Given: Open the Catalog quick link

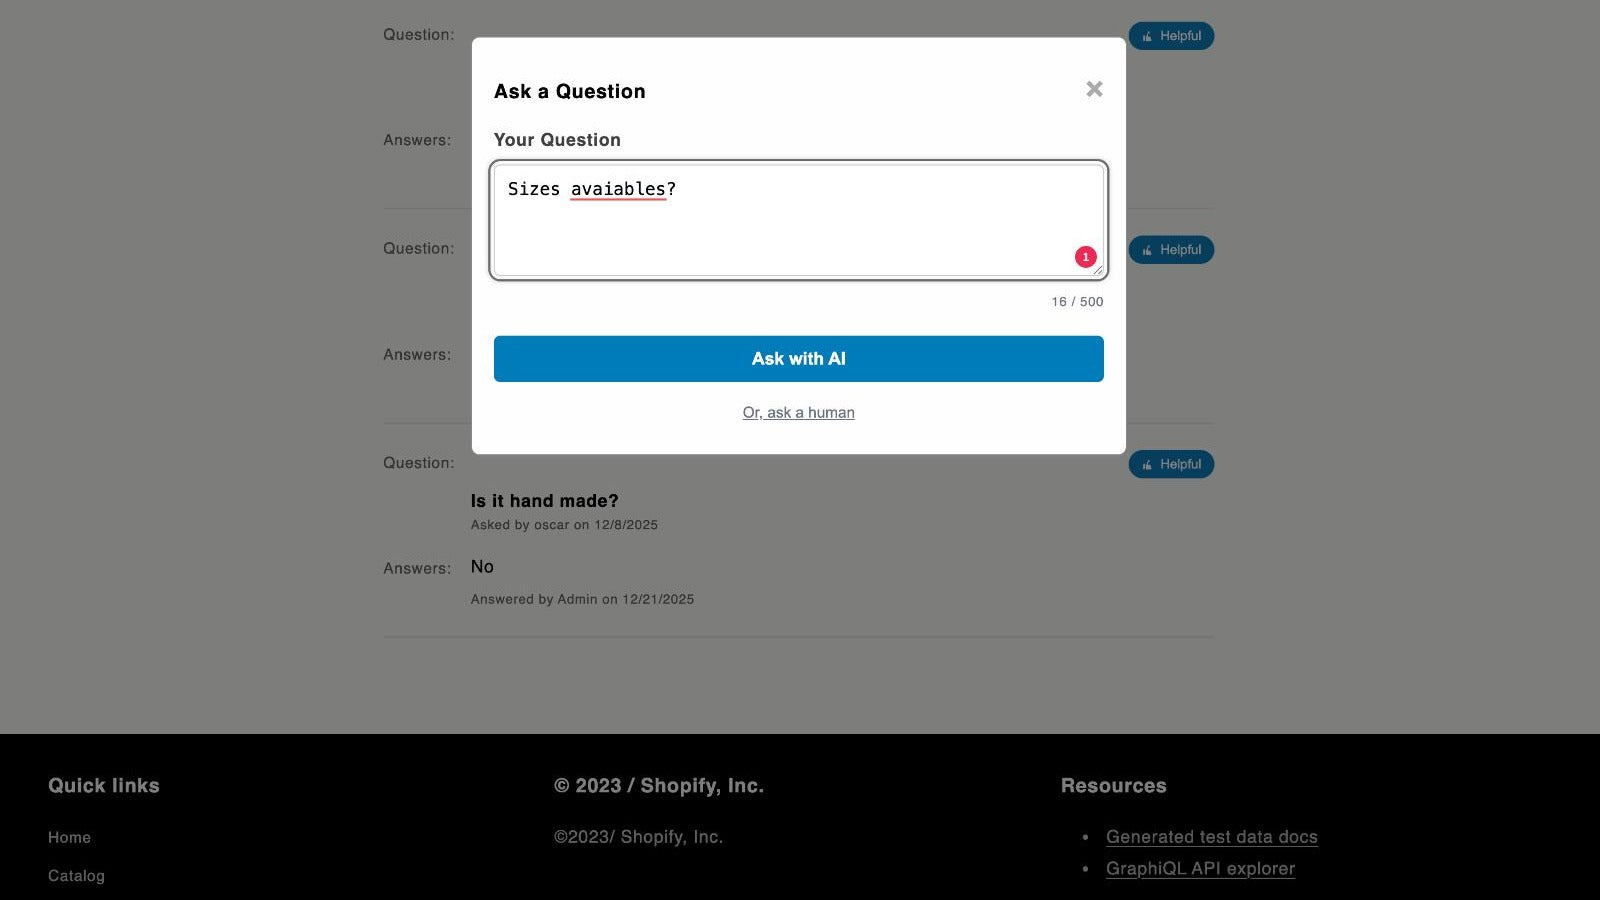Looking at the screenshot, I should (76, 875).
